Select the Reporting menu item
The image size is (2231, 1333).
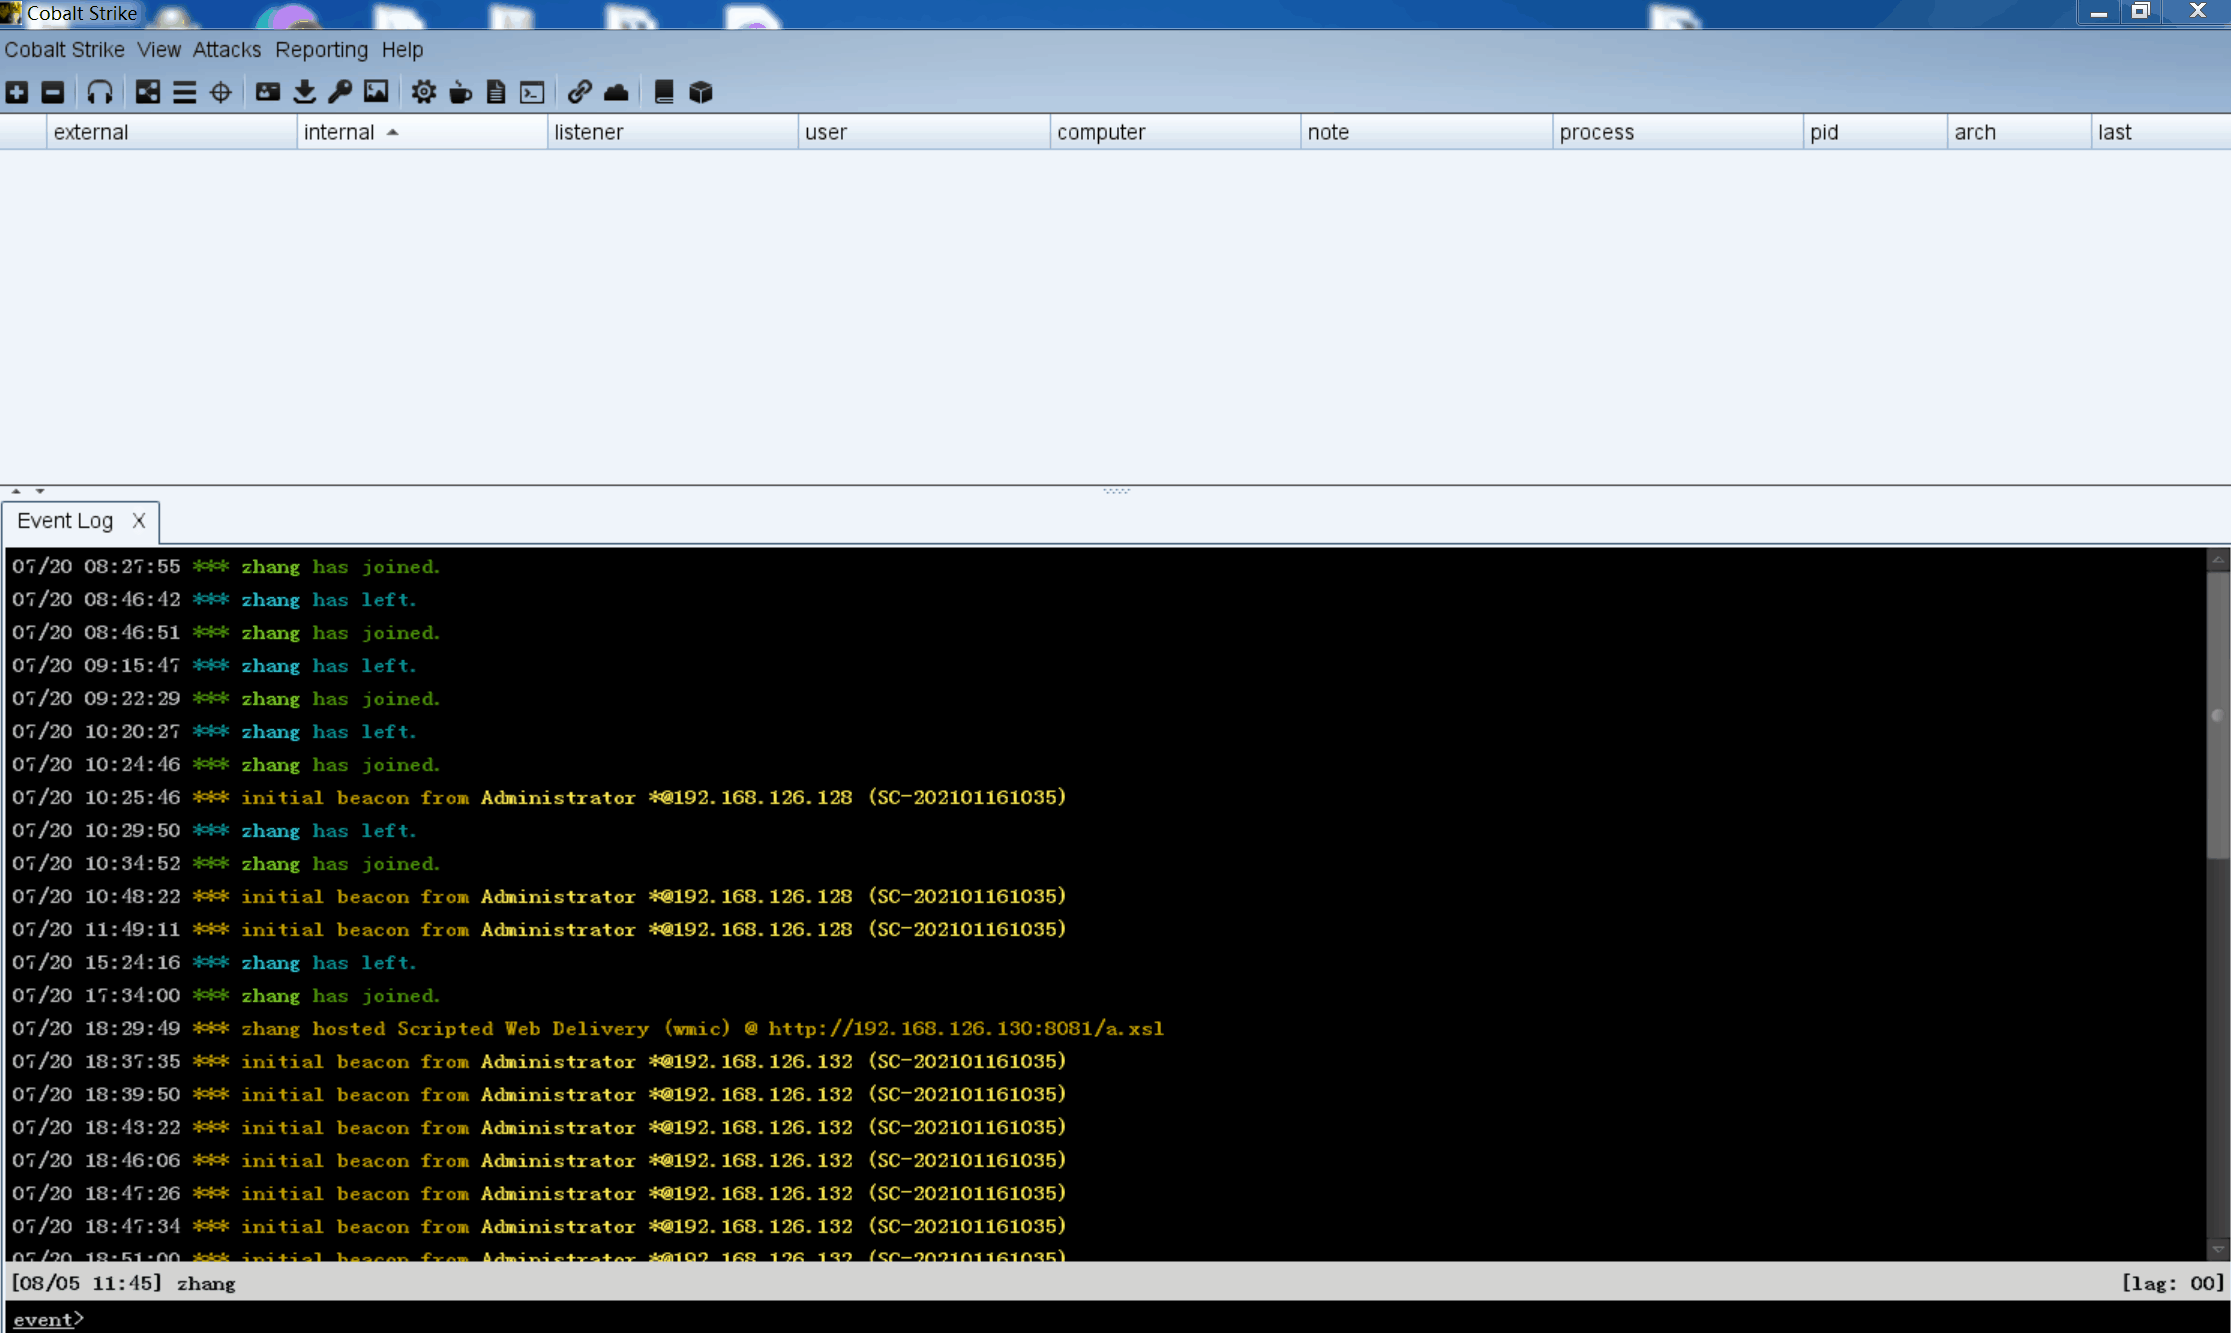click(x=319, y=49)
